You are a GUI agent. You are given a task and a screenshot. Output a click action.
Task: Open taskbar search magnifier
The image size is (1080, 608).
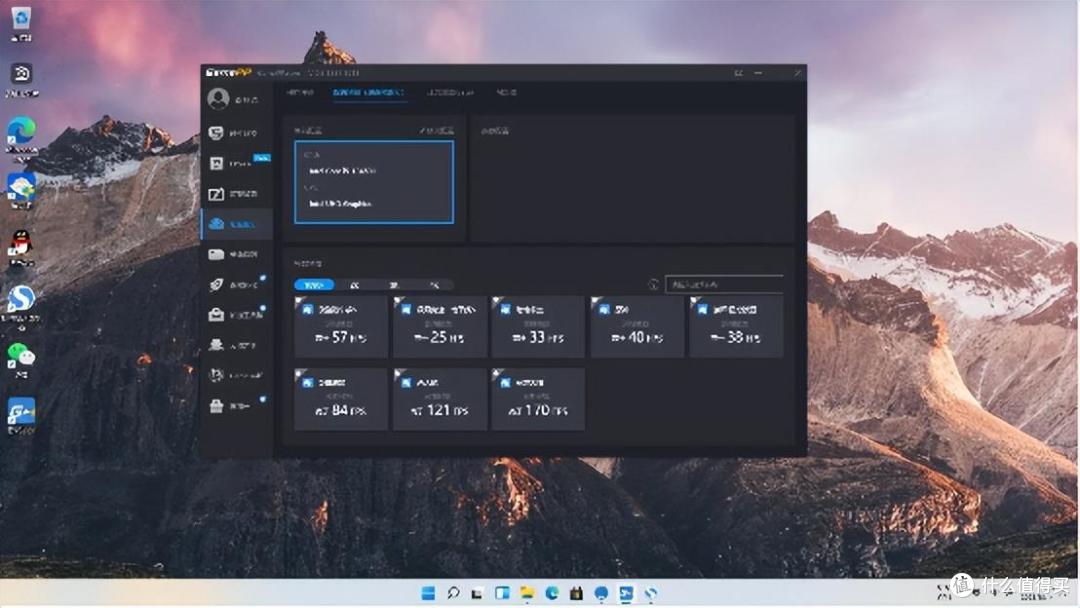[453, 593]
